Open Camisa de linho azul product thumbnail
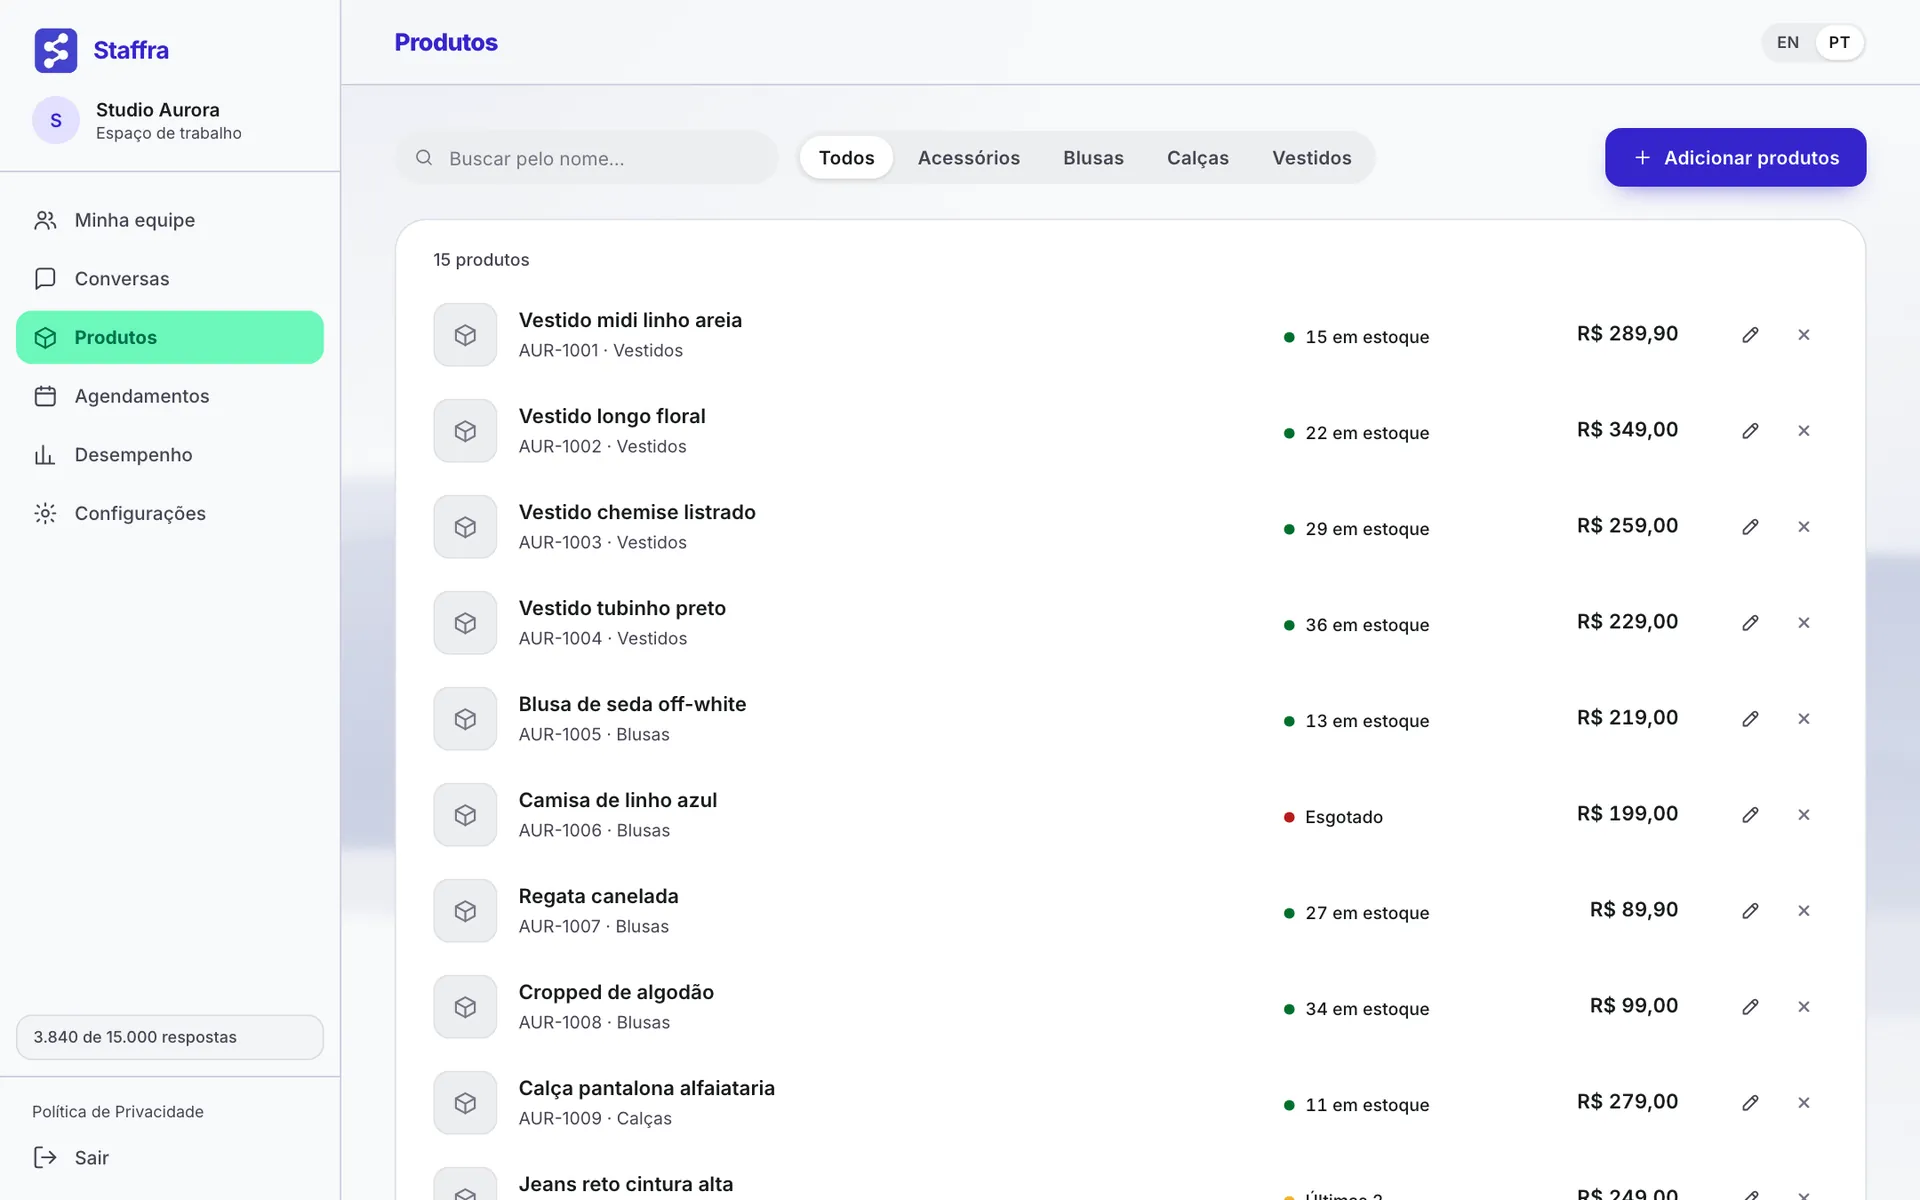 click(x=465, y=815)
